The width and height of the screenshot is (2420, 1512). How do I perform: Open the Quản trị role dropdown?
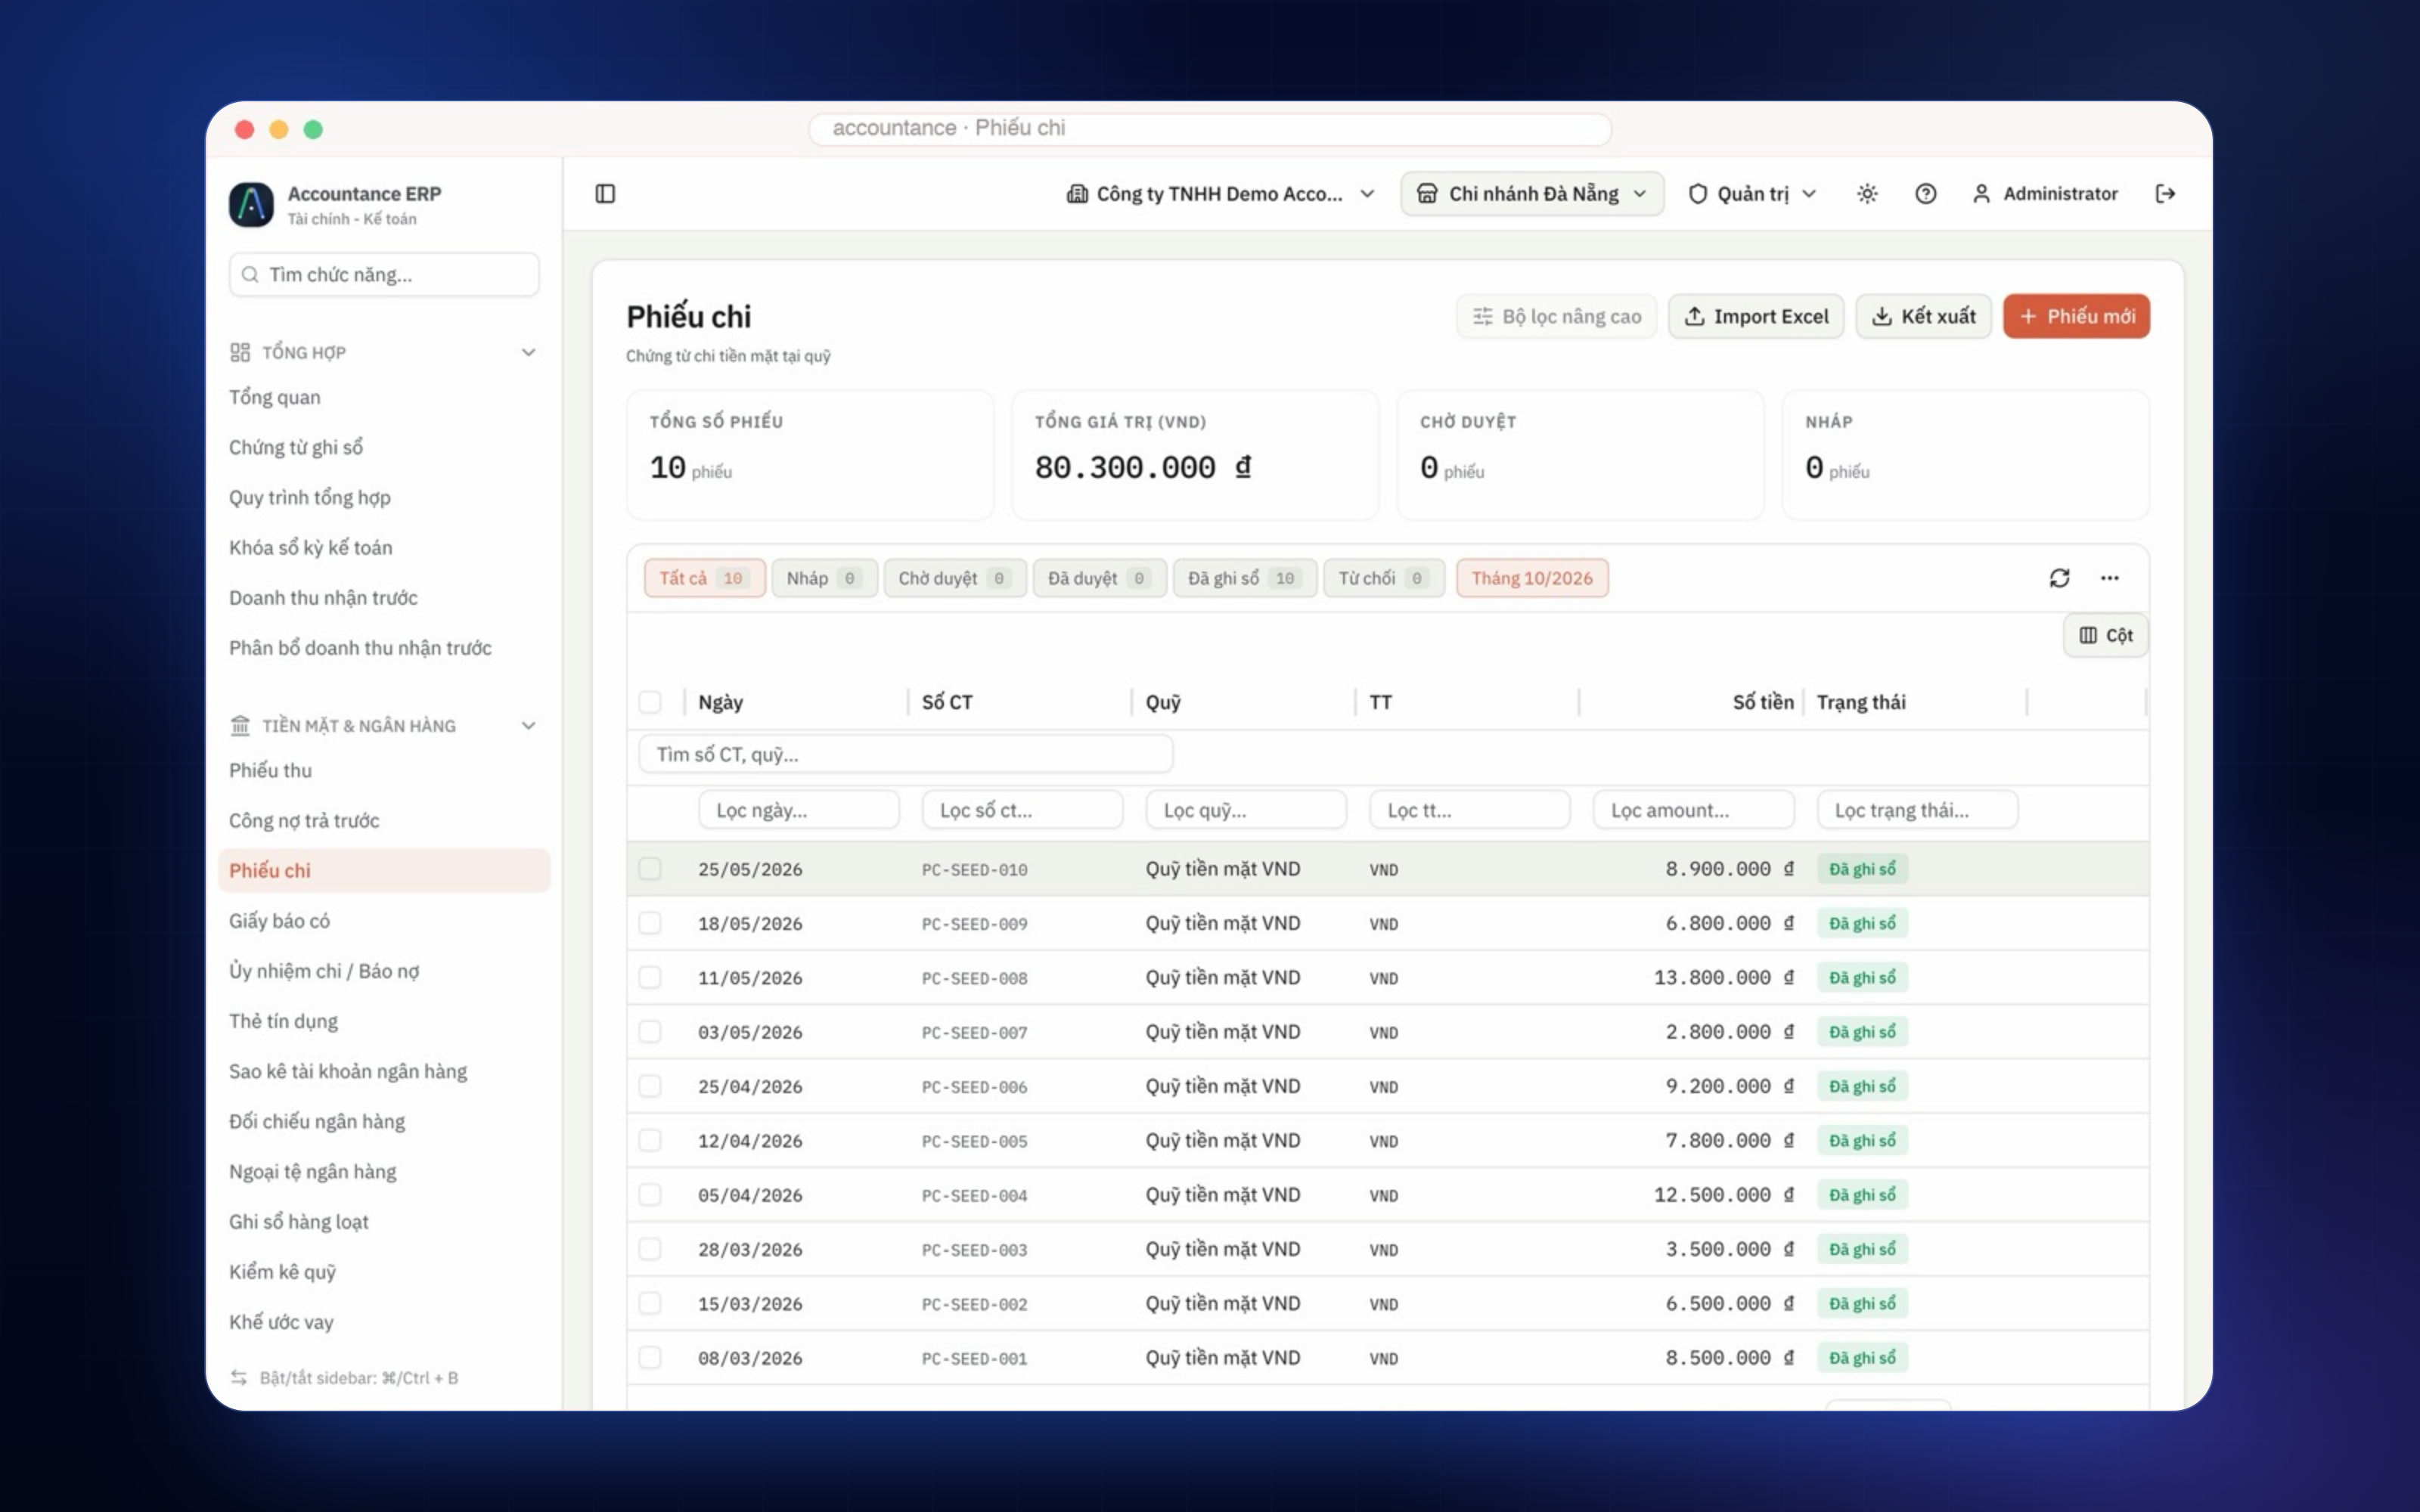(1752, 193)
